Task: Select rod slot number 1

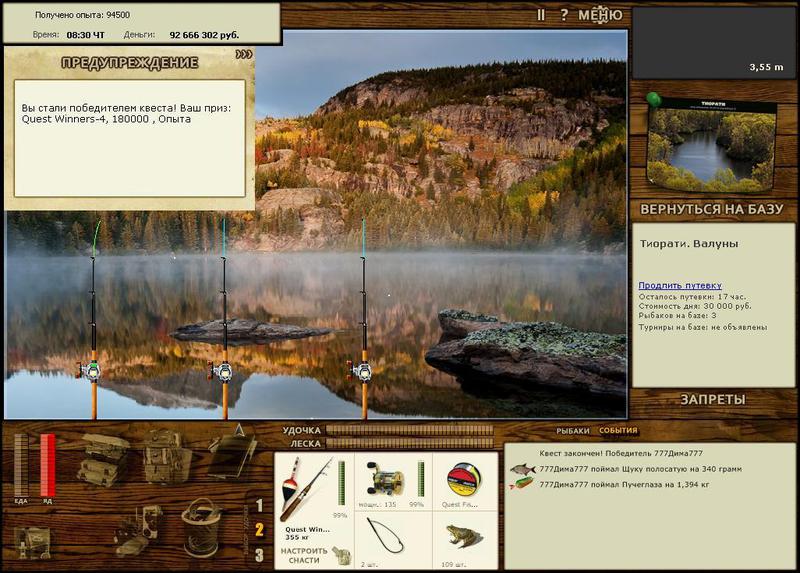Action: 259,506
